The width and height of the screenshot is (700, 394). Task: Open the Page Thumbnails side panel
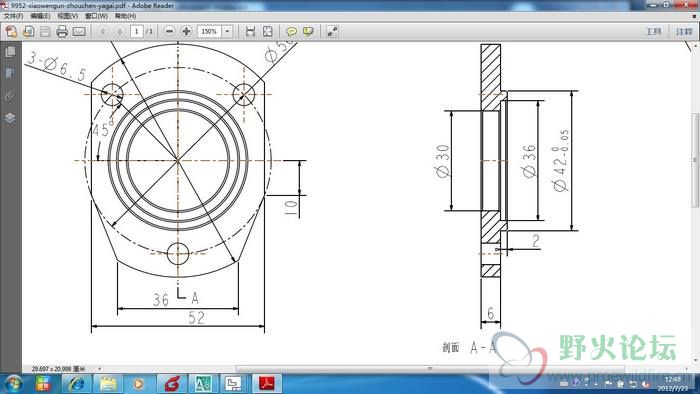coord(10,52)
